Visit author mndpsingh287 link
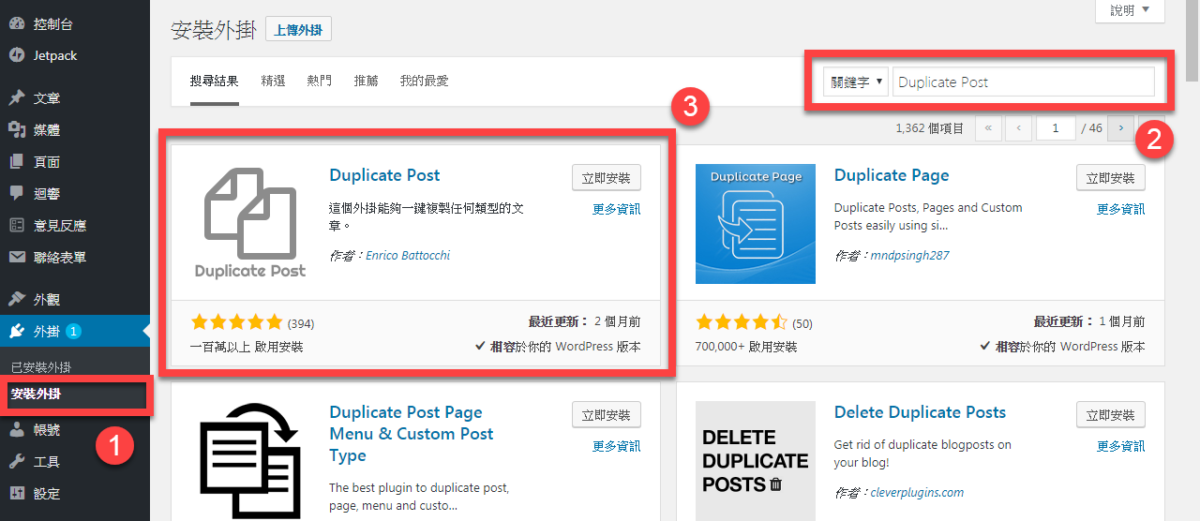The image size is (1200, 521). tap(910, 255)
